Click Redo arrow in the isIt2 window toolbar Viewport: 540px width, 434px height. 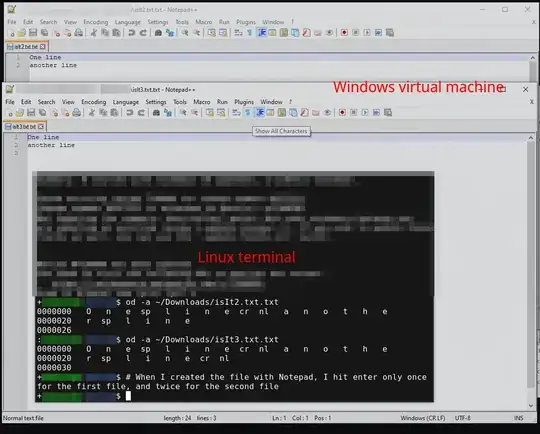143,33
